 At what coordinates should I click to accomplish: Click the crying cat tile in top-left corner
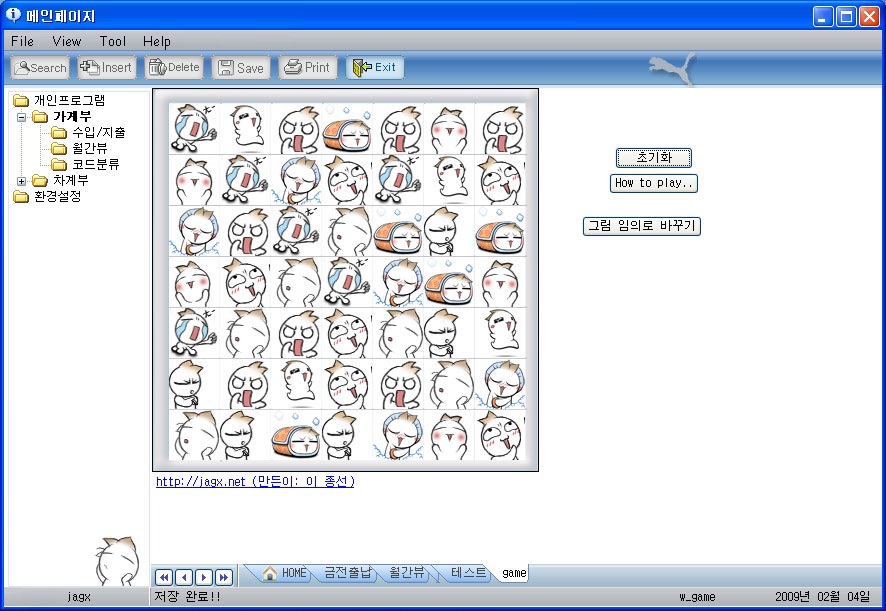click(194, 129)
